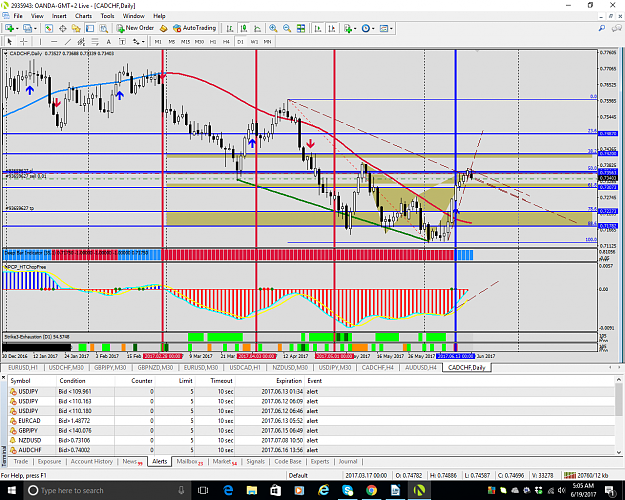Switch to the CADCHF,H4 chart tab
Image resolution: width=625 pixels, height=500 pixels.
(377, 368)
